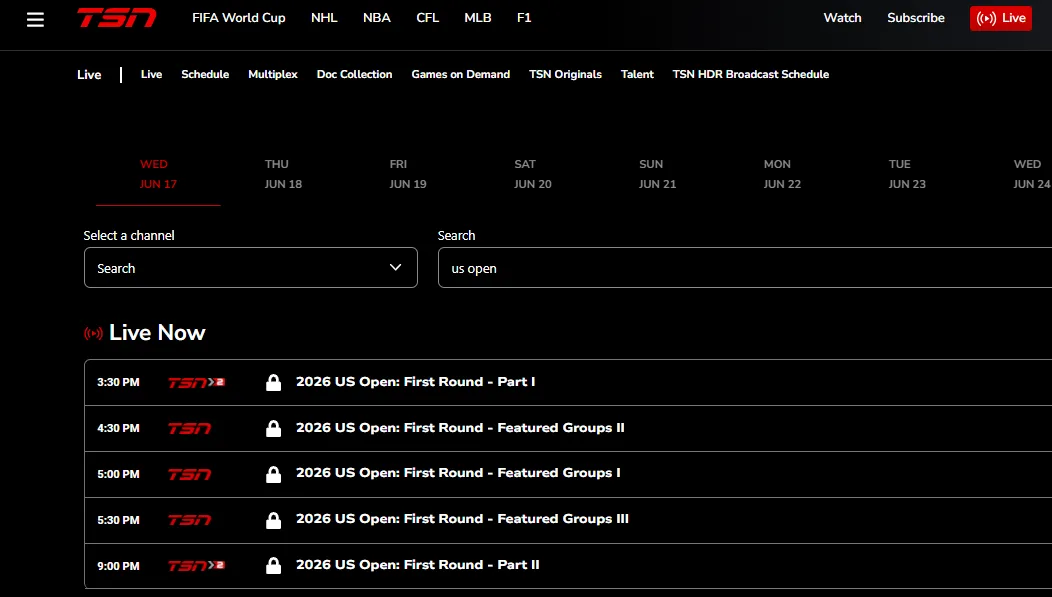The height and width of the screenshot is (597, 1052).
Task: Click the bold 'Live' section title
Action: 89,74
